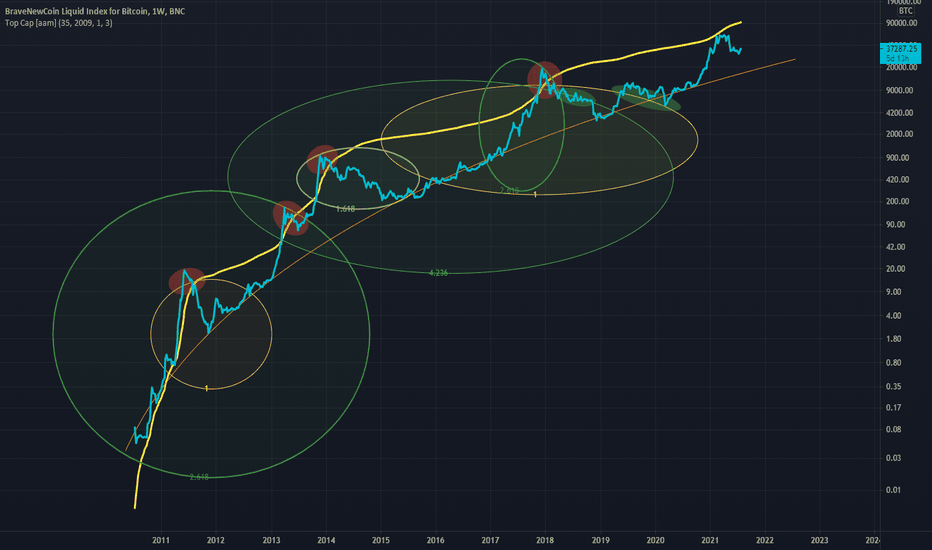Click the 2017 label on time axis
Viewport: 932px width, 550px height.
click(490, 540)
